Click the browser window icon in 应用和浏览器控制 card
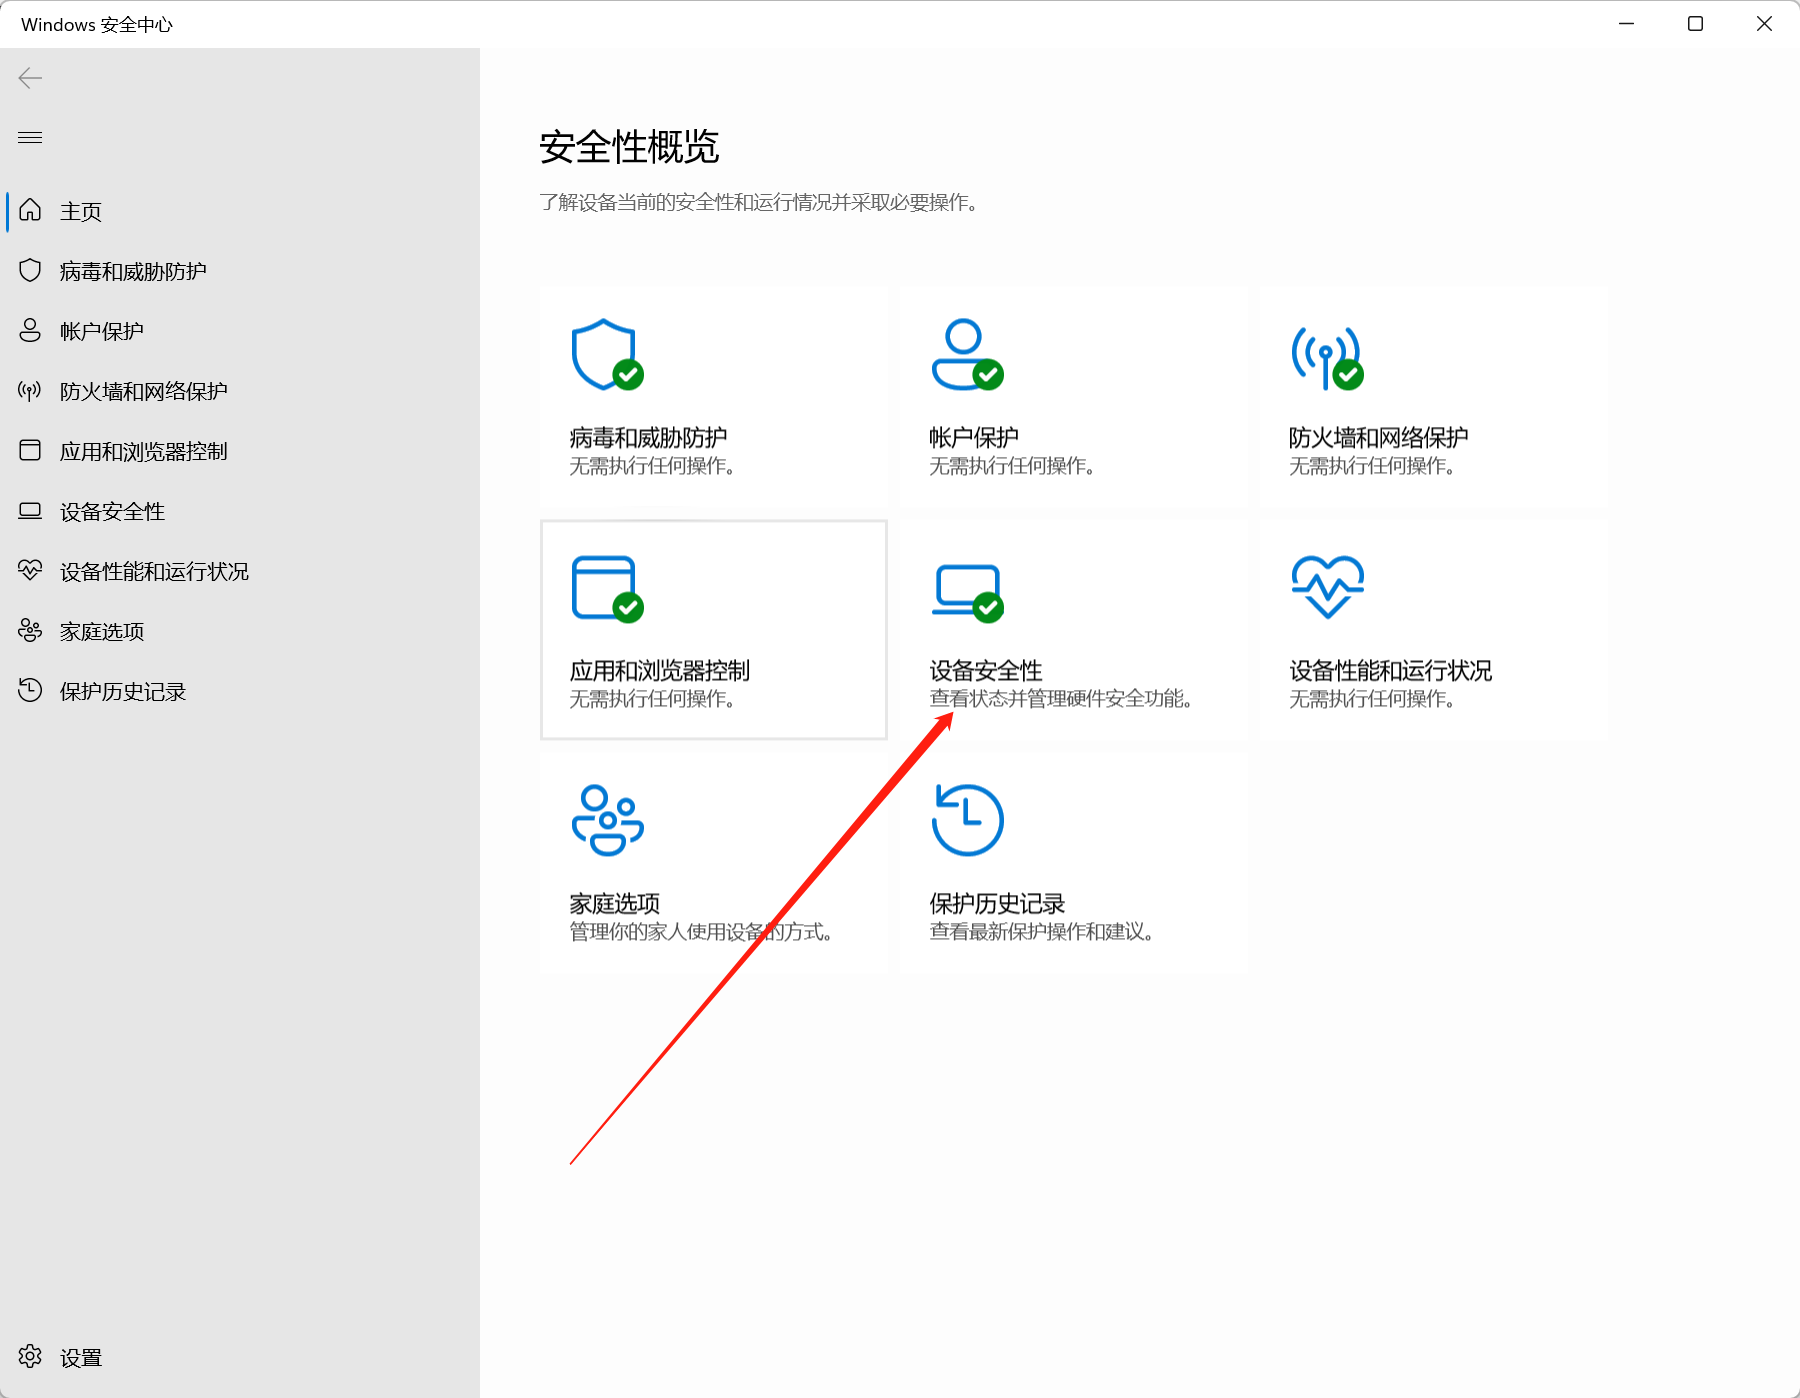 (606, 589)
